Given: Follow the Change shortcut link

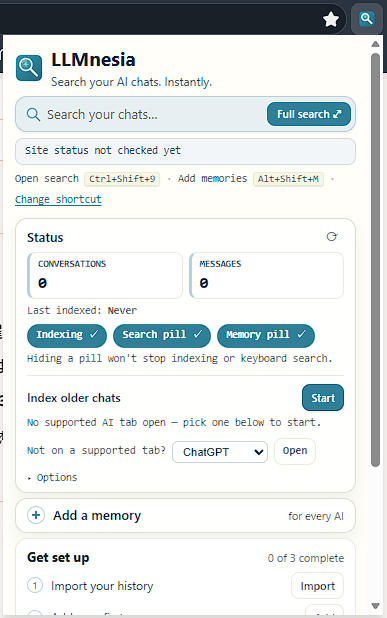Looking at the screenshot, I should point(58,199).
